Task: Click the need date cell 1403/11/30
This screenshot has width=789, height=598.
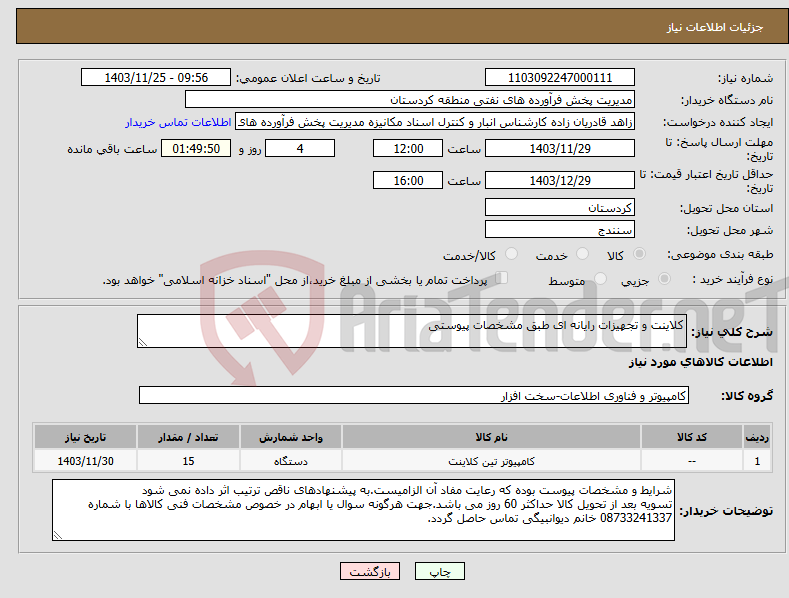Action: coord(85,461)
